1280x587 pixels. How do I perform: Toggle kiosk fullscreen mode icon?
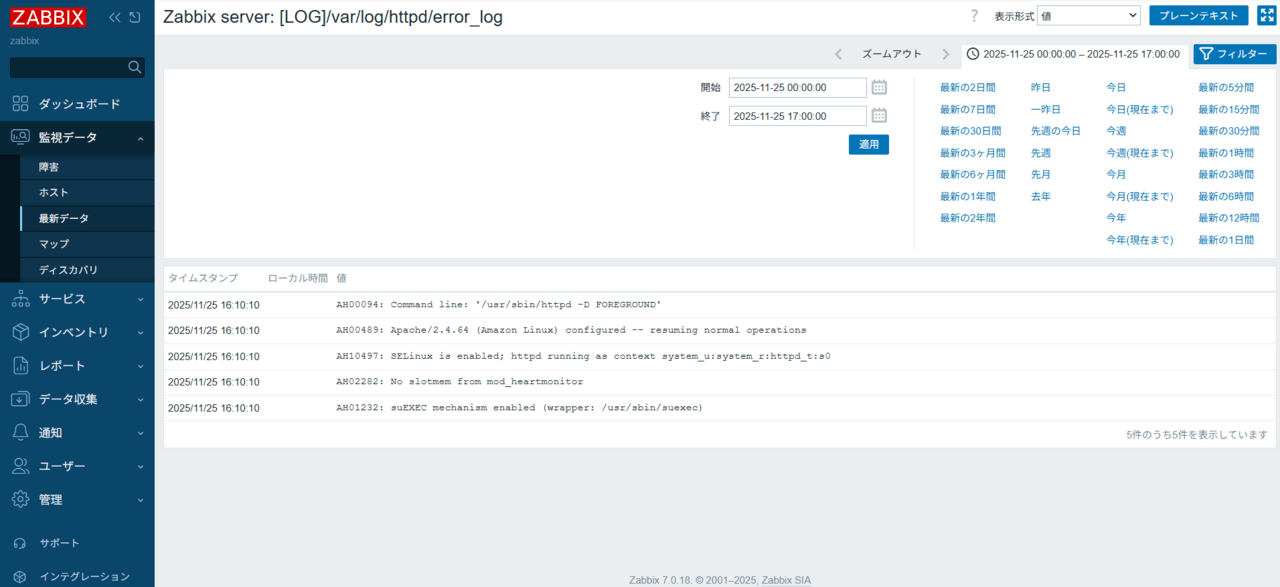(x=1266, y=15)
